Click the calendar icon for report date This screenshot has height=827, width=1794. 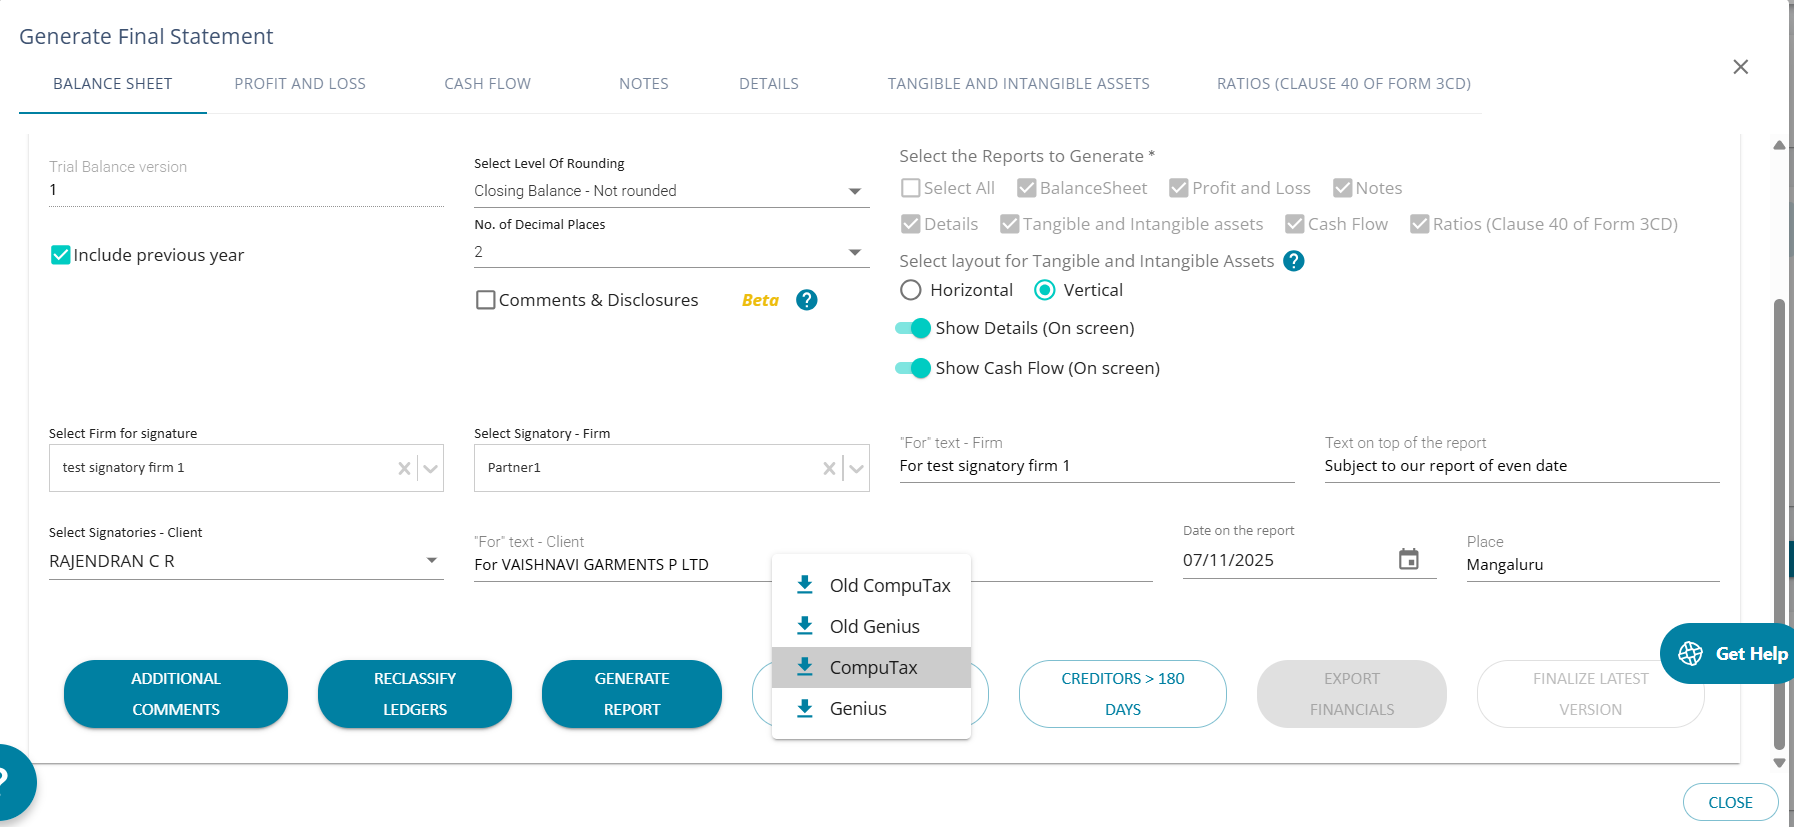pyautogui.click(x=1408, y=559)
